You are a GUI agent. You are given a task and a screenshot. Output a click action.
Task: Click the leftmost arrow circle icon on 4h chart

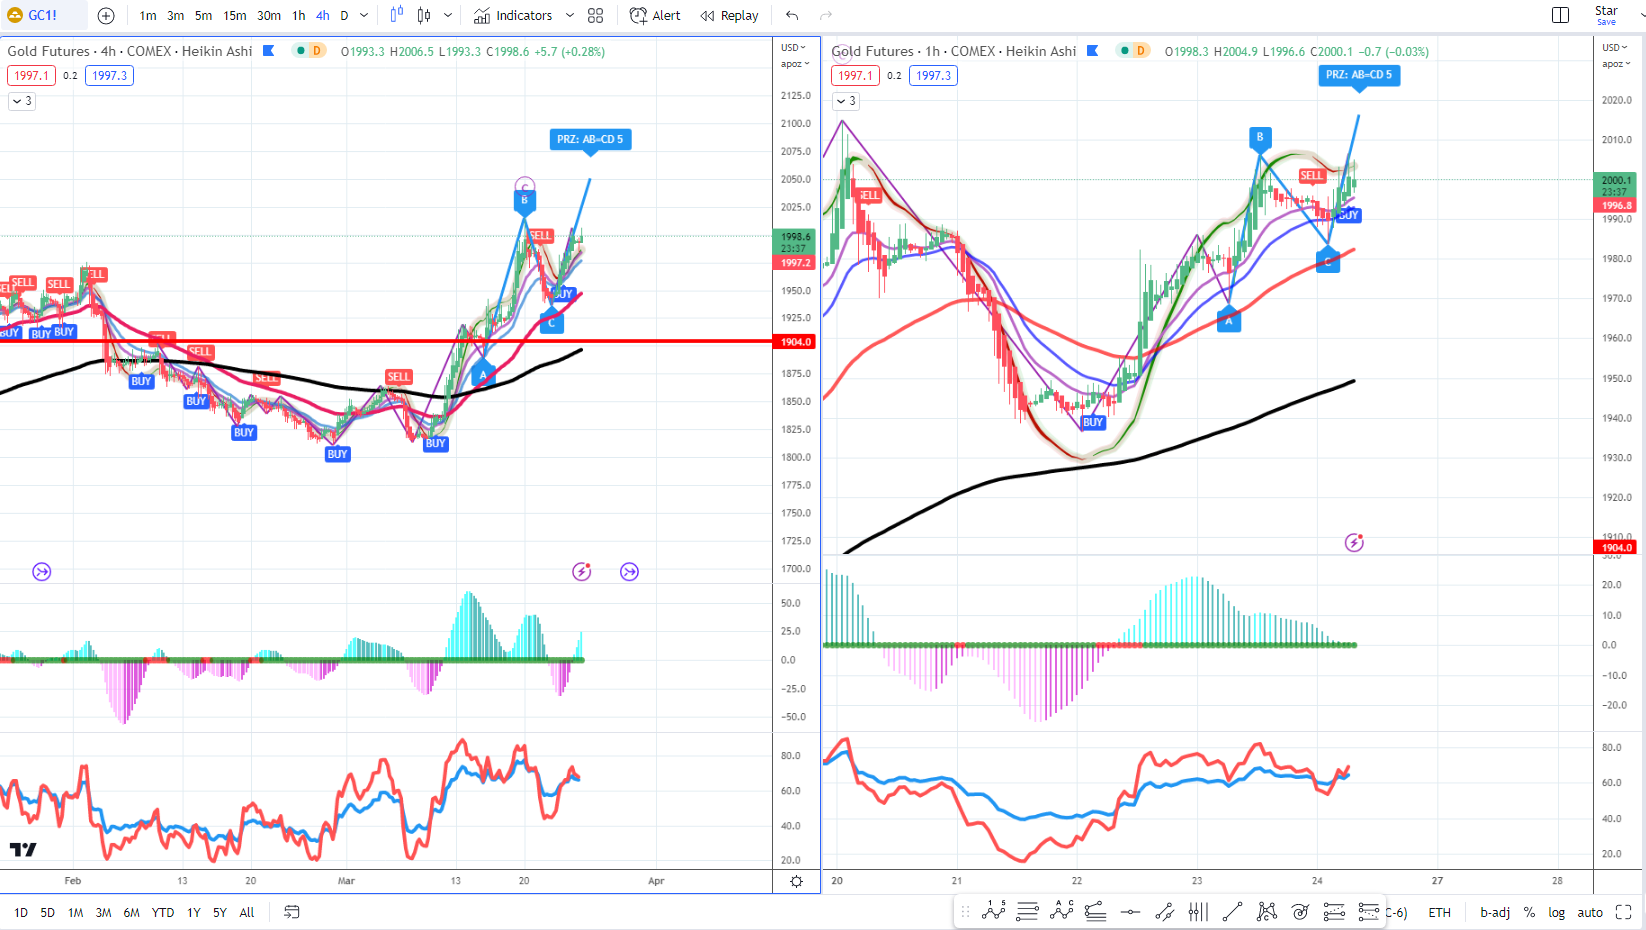coord(42,572)
